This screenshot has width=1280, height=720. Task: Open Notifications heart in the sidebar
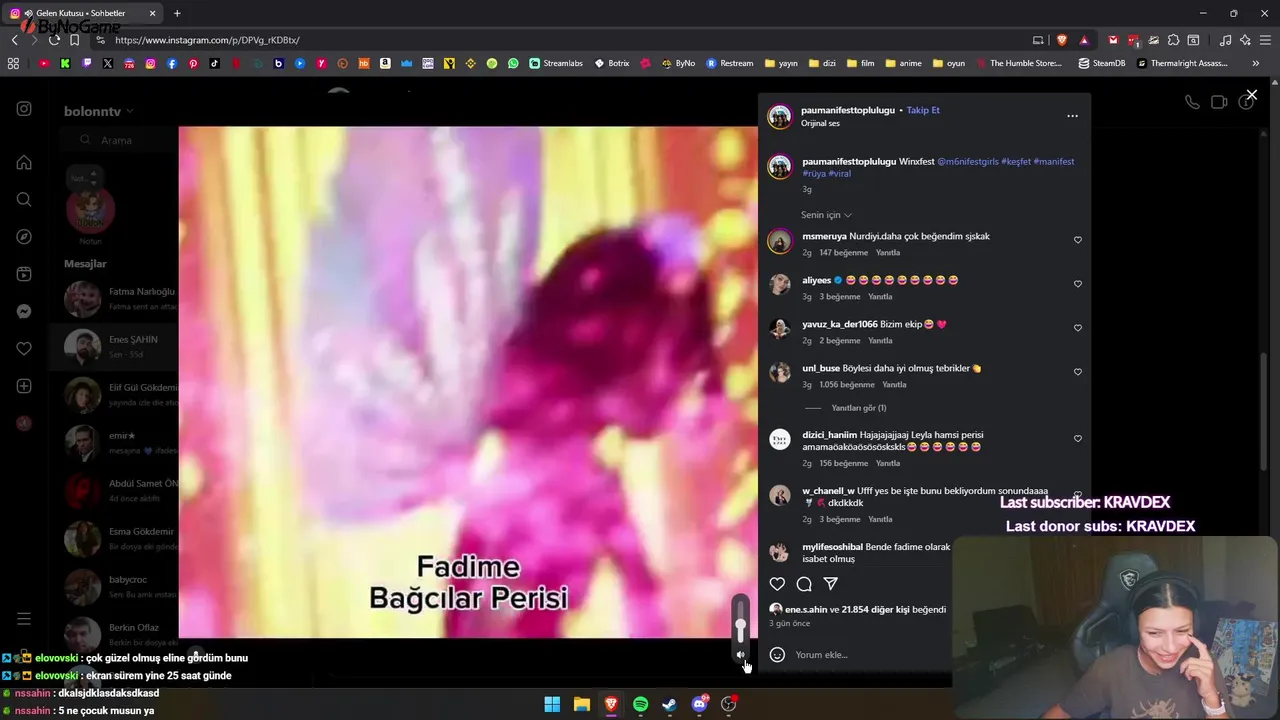click(x=24, y=349)
